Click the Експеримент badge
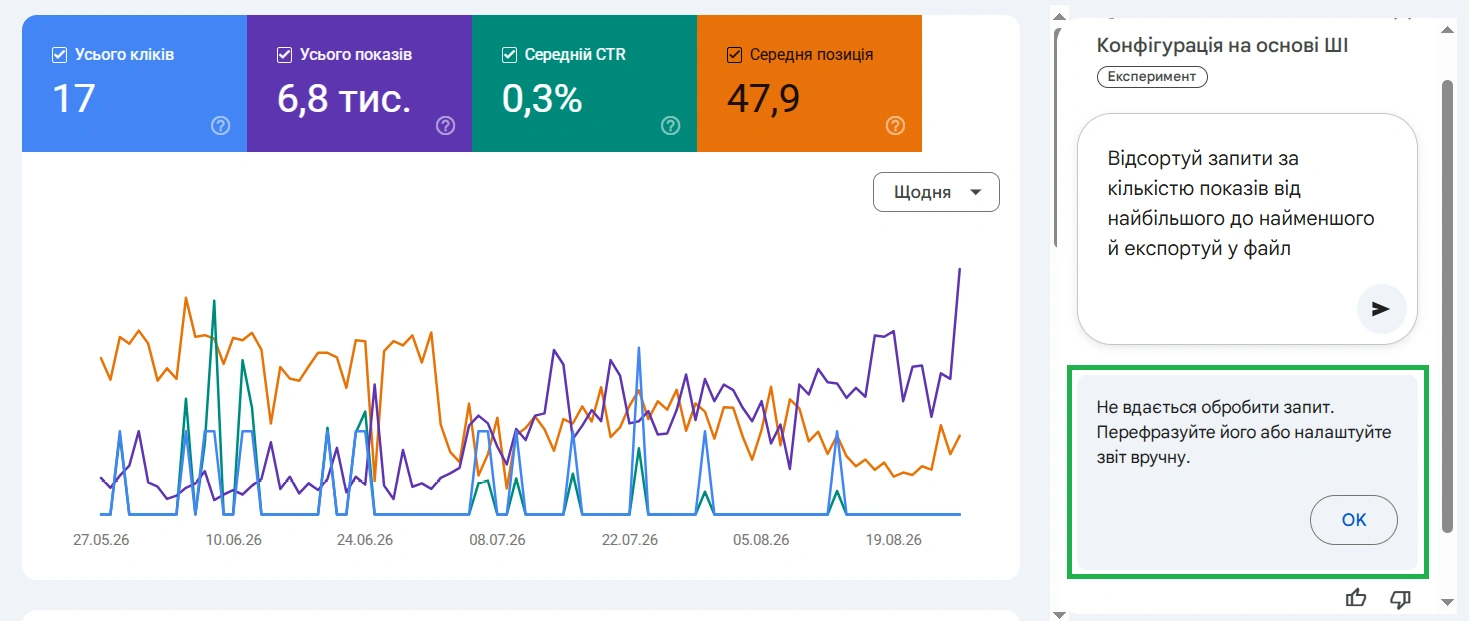Screen dimensions: 1469x621 coord(1152,76)
